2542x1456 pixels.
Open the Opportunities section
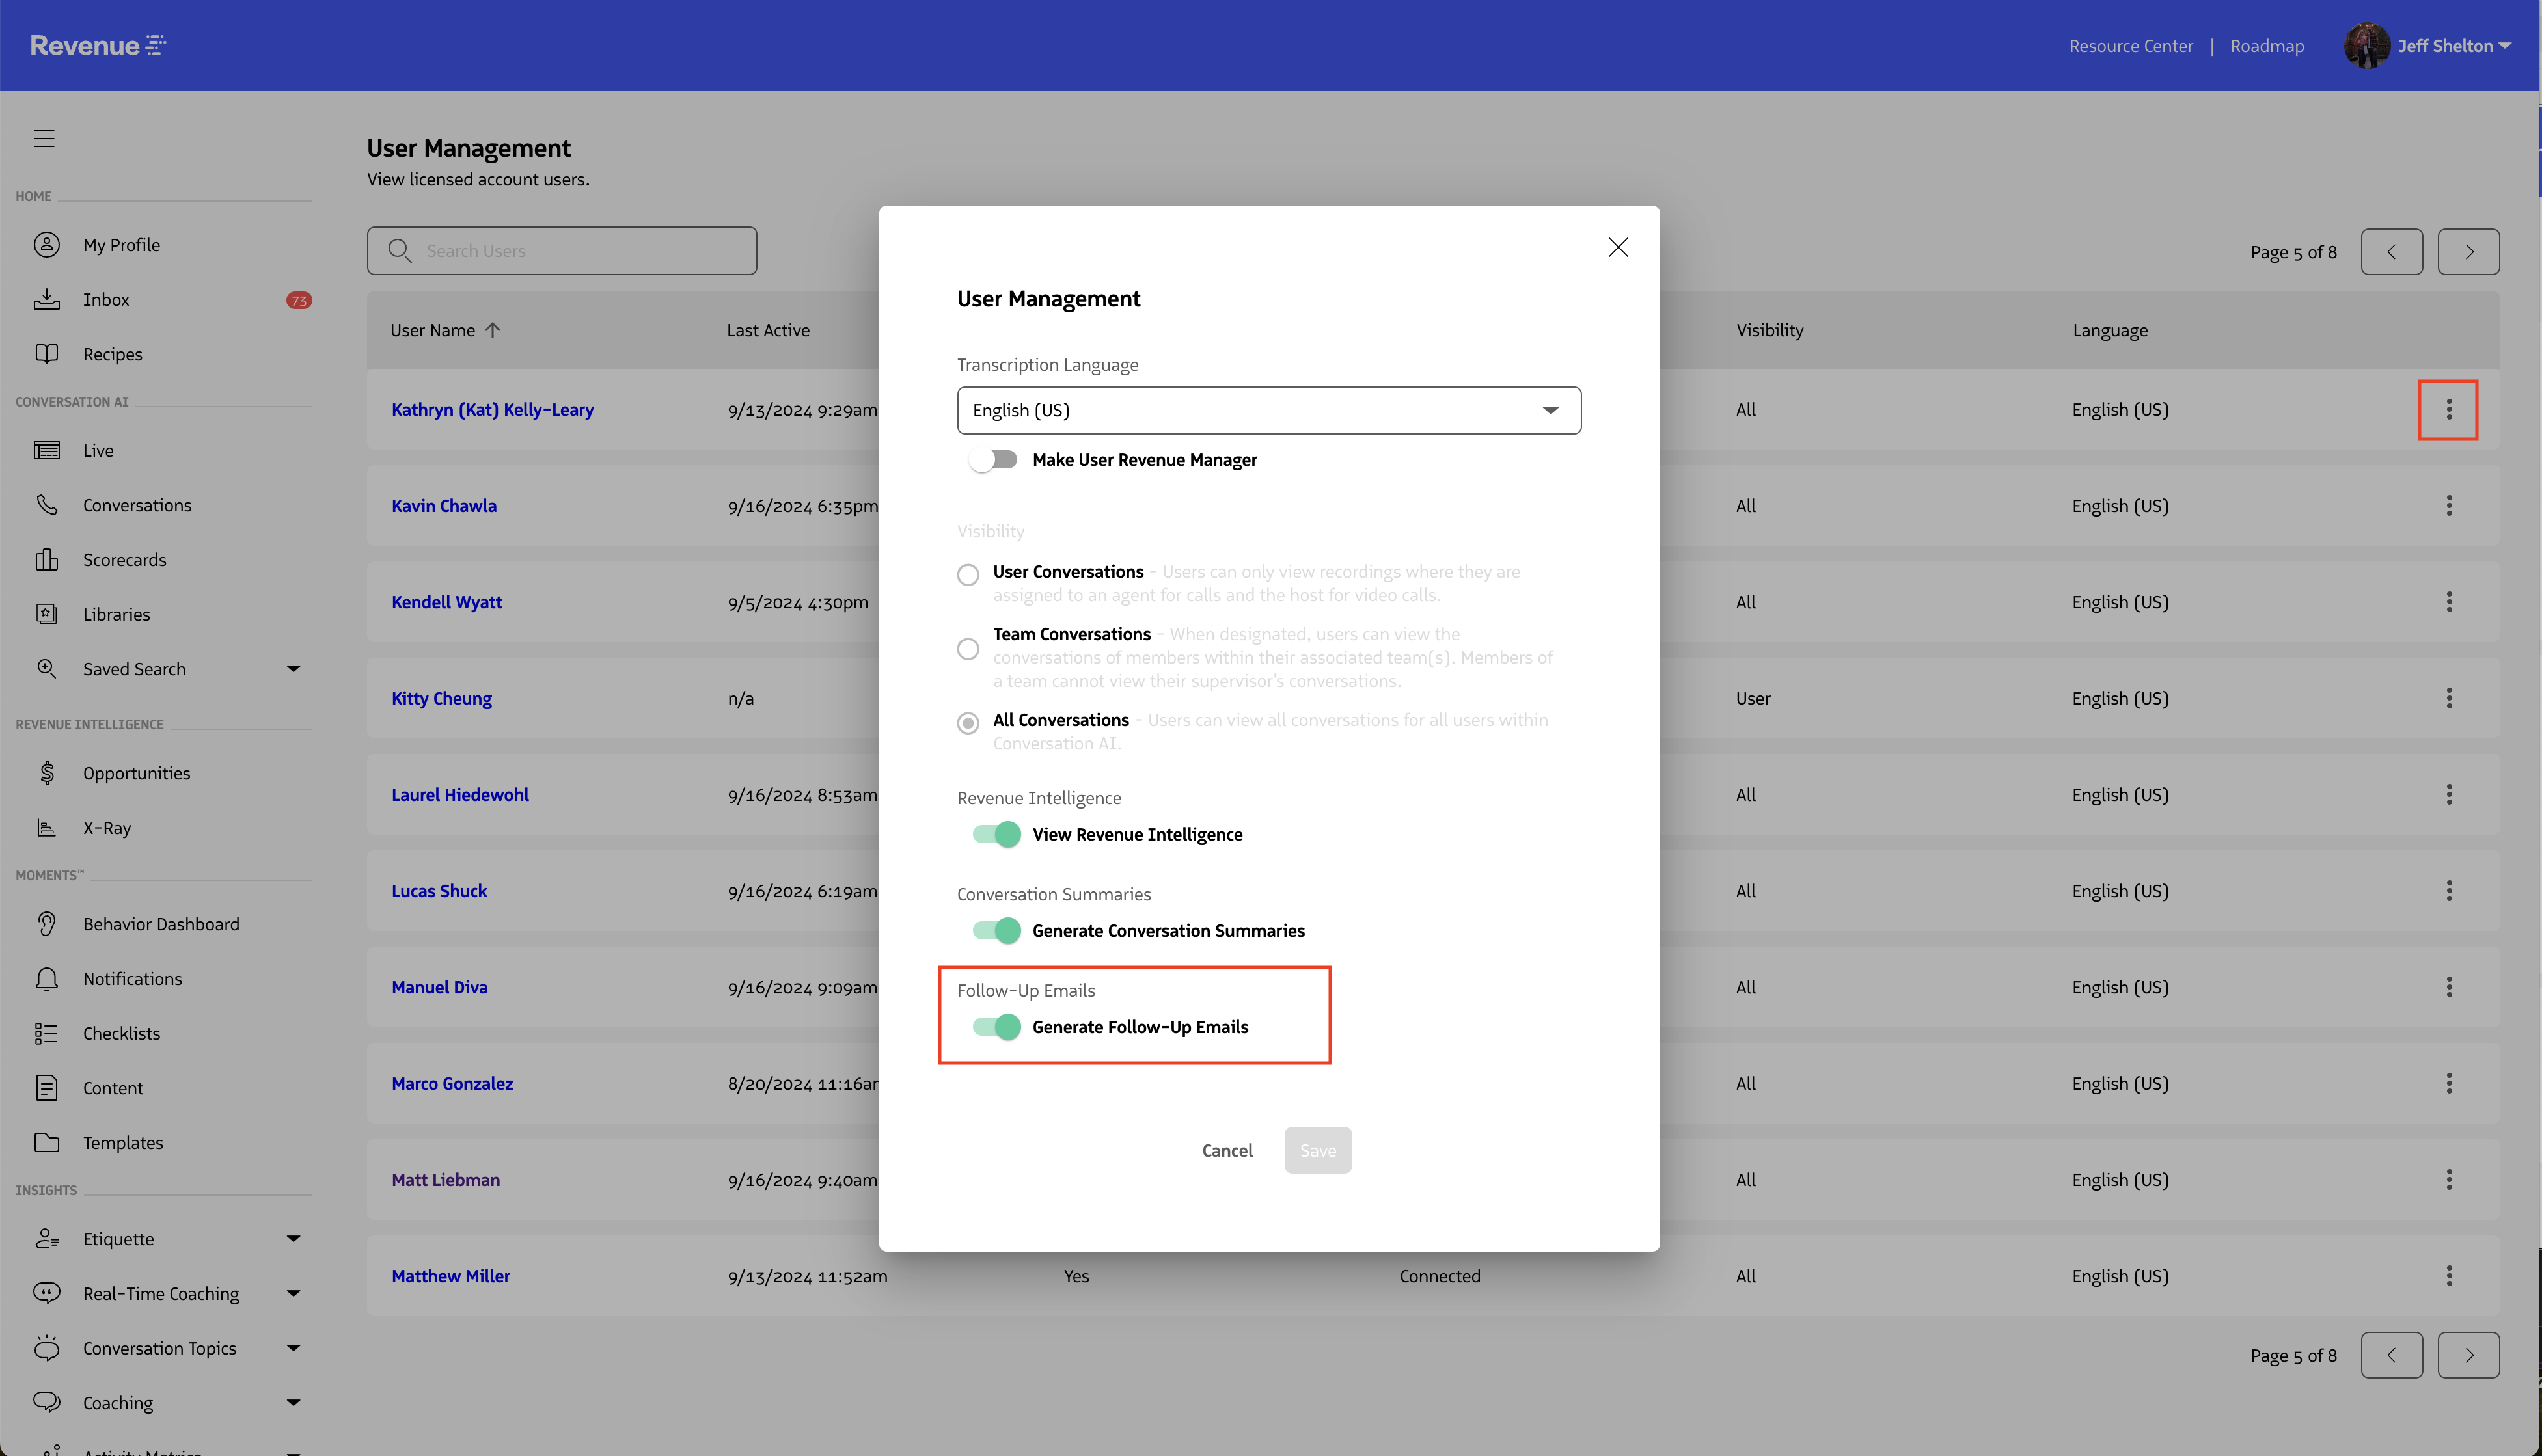tap(137, 772)
